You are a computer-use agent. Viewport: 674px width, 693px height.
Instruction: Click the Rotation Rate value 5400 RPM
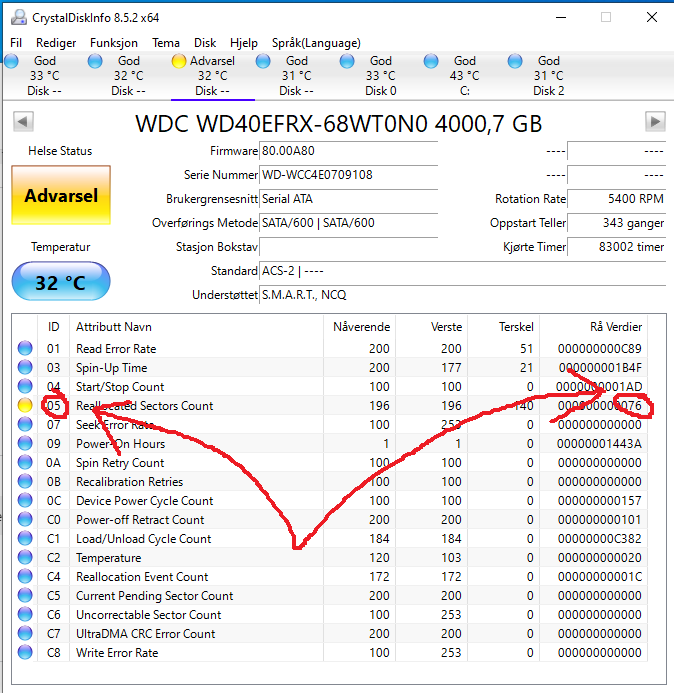pos(617,199)
